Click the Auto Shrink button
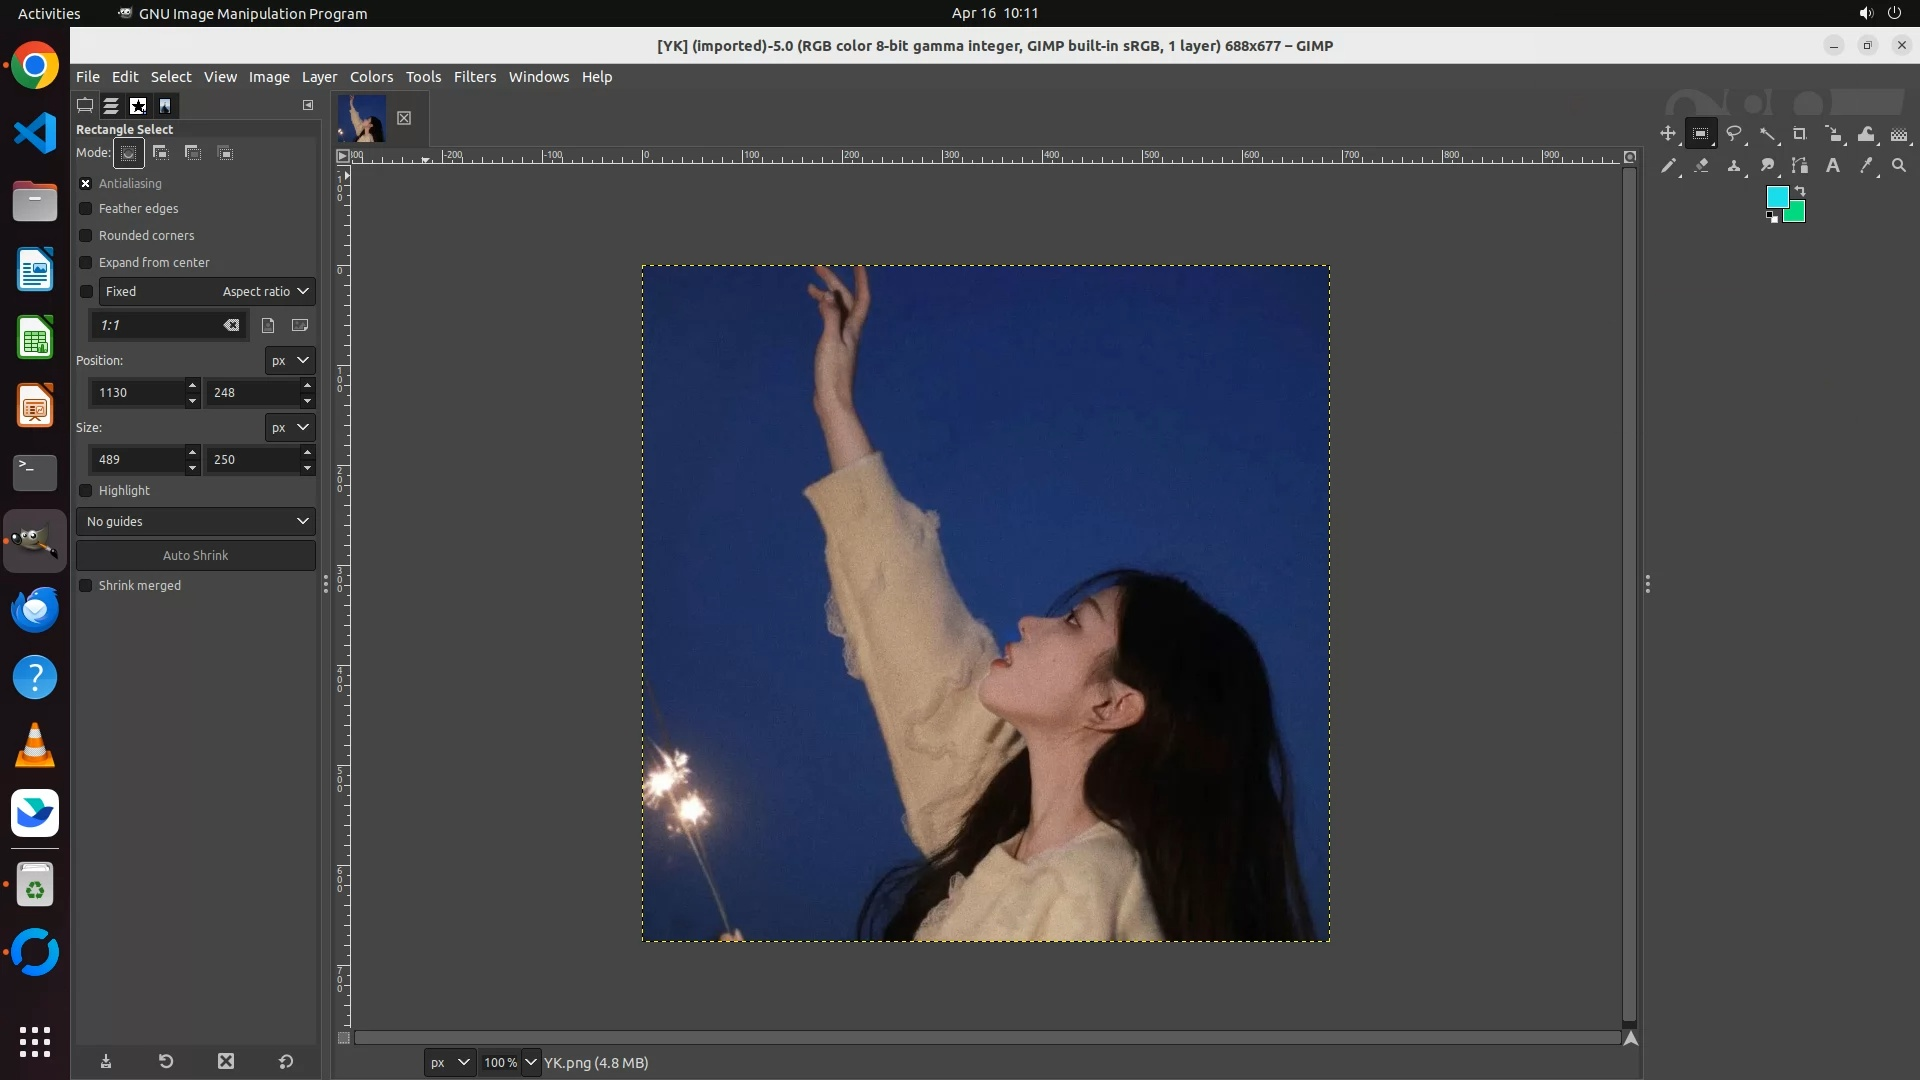The height and width of the screenshot is (1080, 1920). click(x=196, y=556)
